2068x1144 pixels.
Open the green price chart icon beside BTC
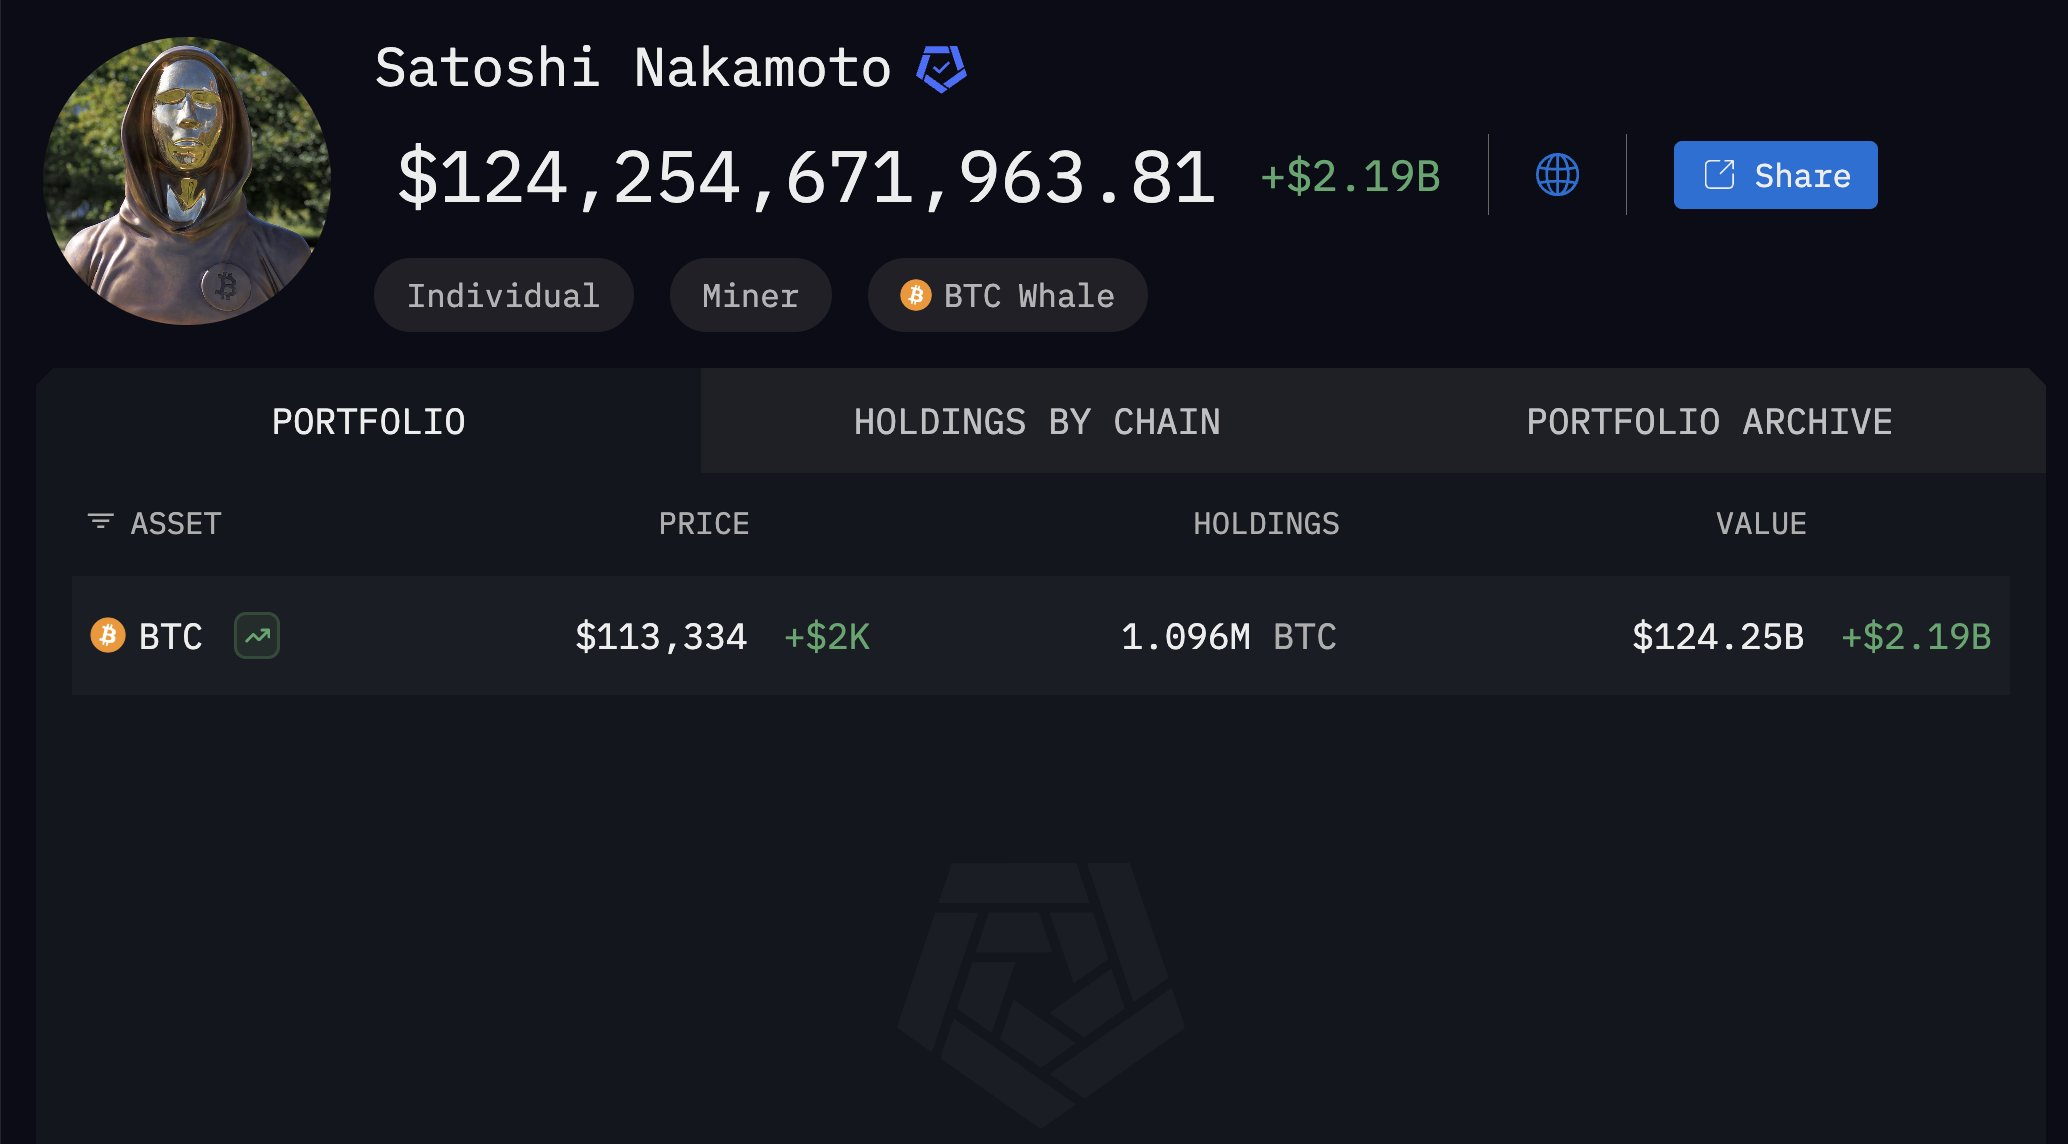tap(256, 636)
